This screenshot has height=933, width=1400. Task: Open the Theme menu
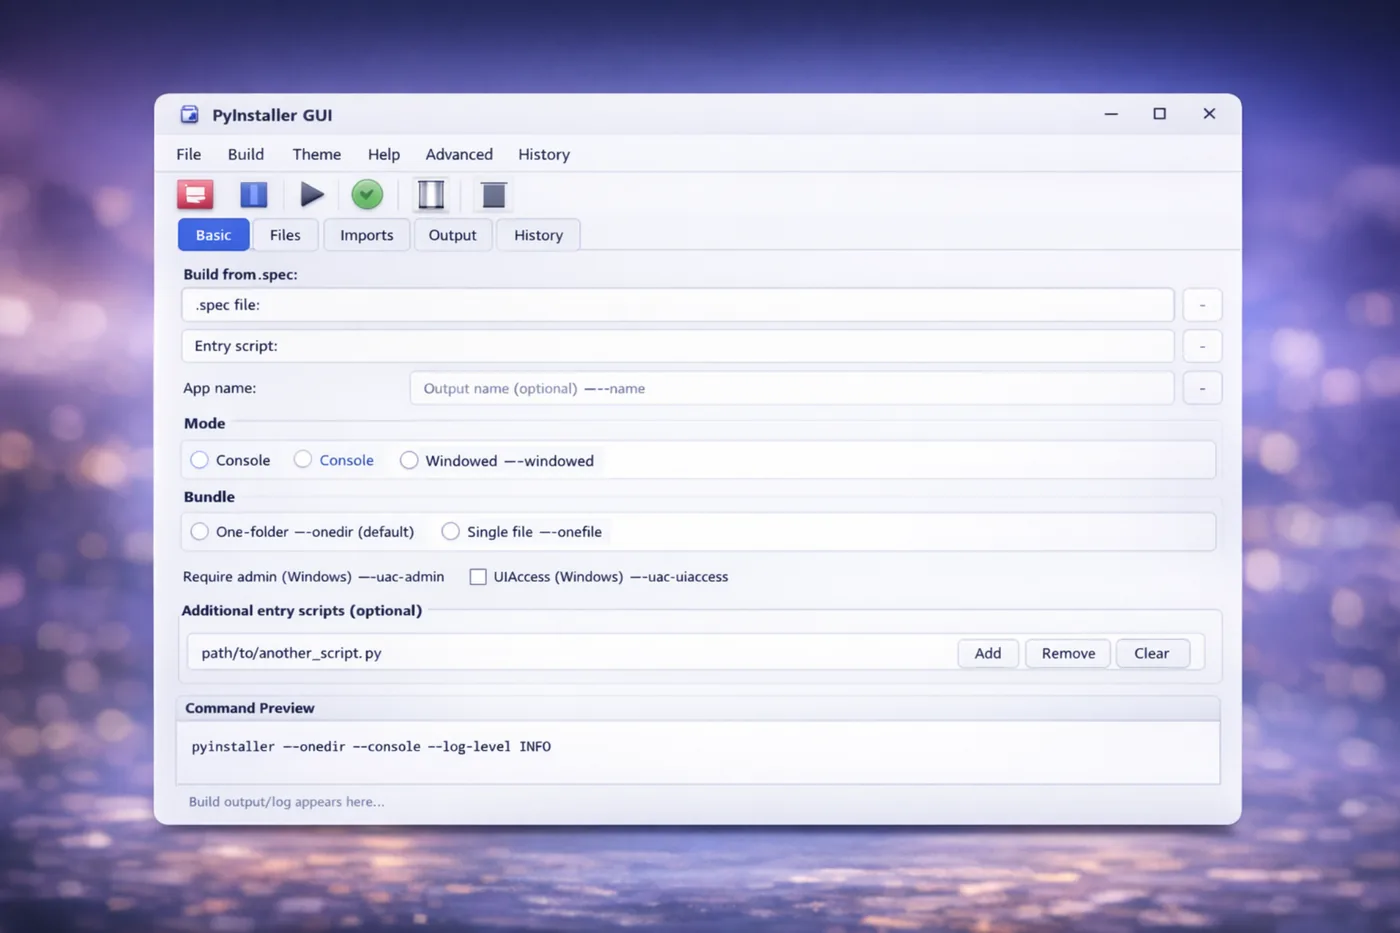coord(316,154)
